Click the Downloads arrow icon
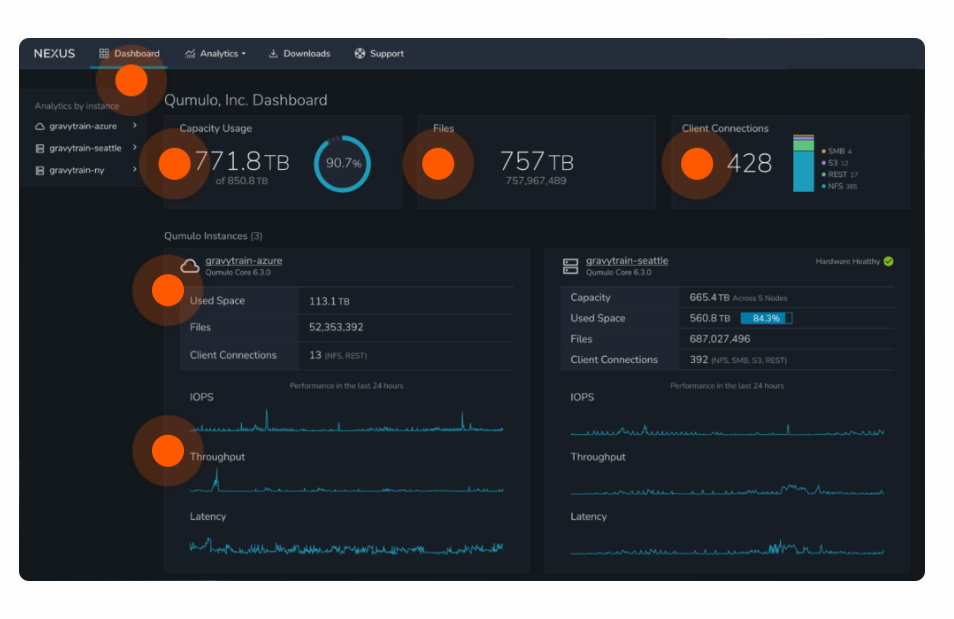The height and width of the screenshot is (619, 954). point(272,53)
